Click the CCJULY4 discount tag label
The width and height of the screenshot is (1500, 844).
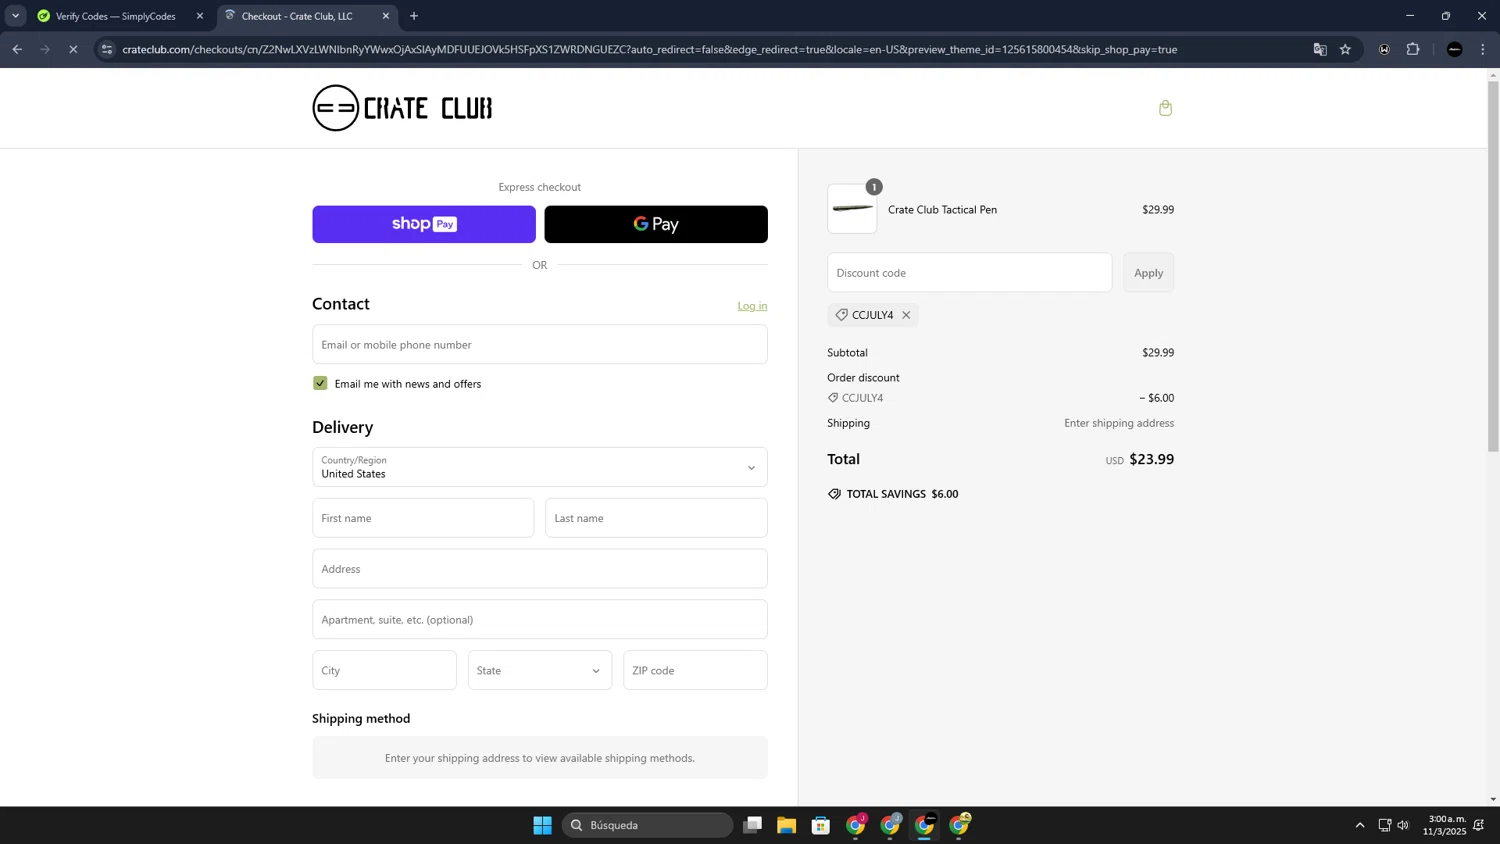pyautogui.click(x=872, y=315)
